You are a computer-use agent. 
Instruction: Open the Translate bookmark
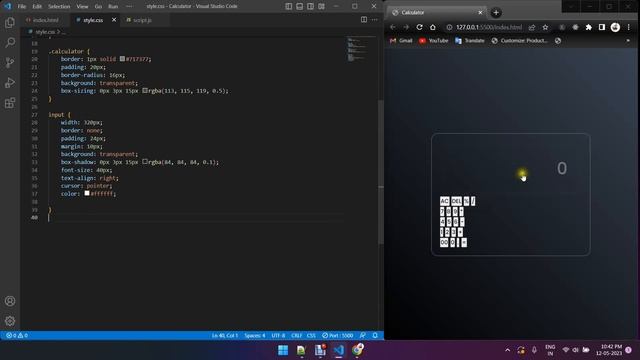point(469,41)
